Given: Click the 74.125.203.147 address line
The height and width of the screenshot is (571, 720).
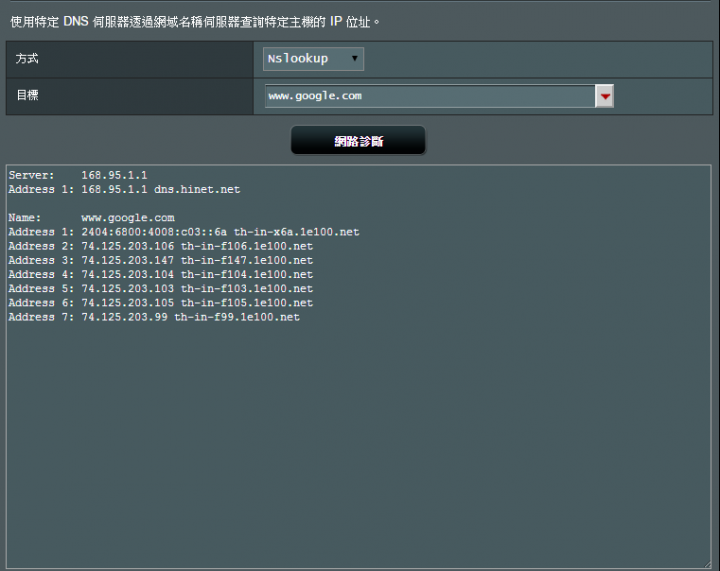Looking at the screenshot, I should pyautogui.click(x=160, y=260).
